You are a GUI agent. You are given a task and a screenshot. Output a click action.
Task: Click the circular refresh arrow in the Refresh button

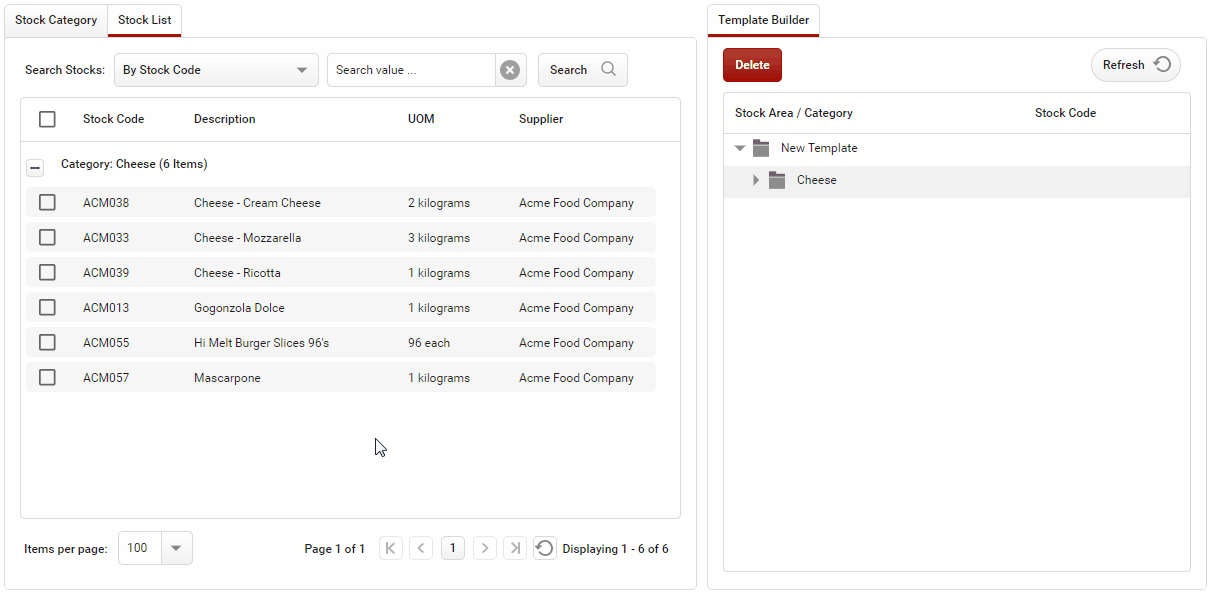point(1161,64)
